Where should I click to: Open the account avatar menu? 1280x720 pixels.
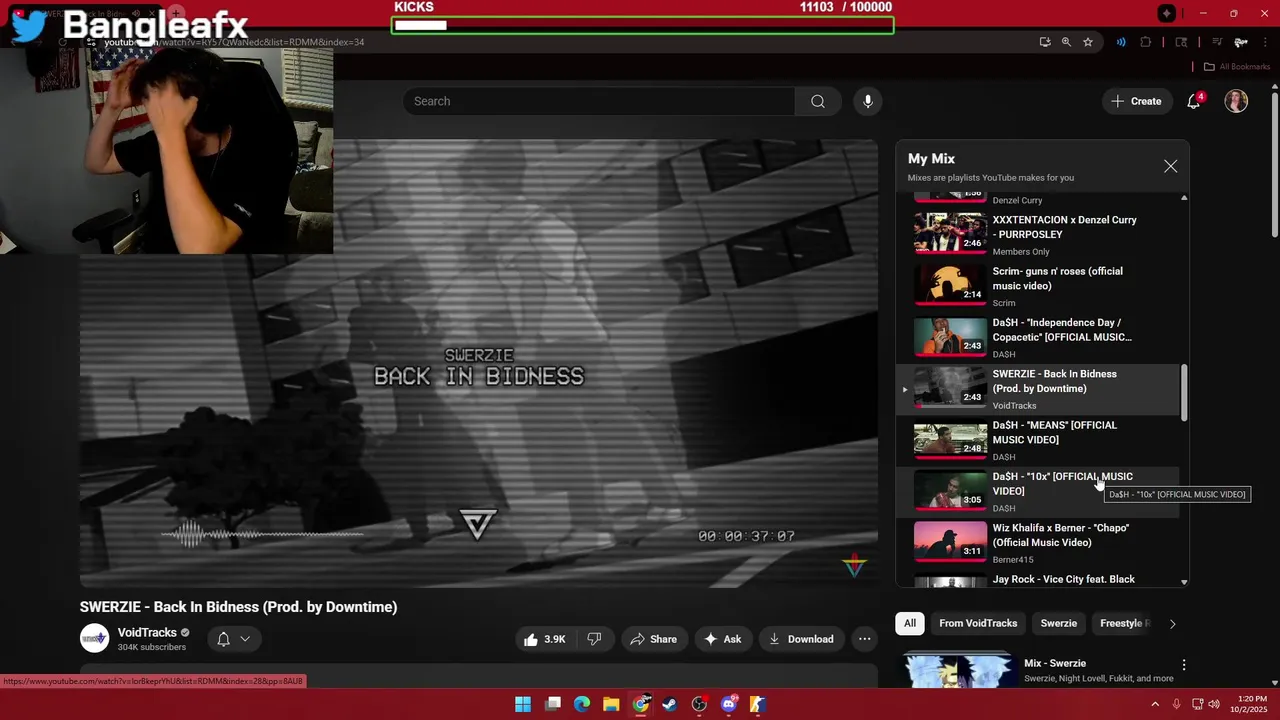(x=1236, y=101)
